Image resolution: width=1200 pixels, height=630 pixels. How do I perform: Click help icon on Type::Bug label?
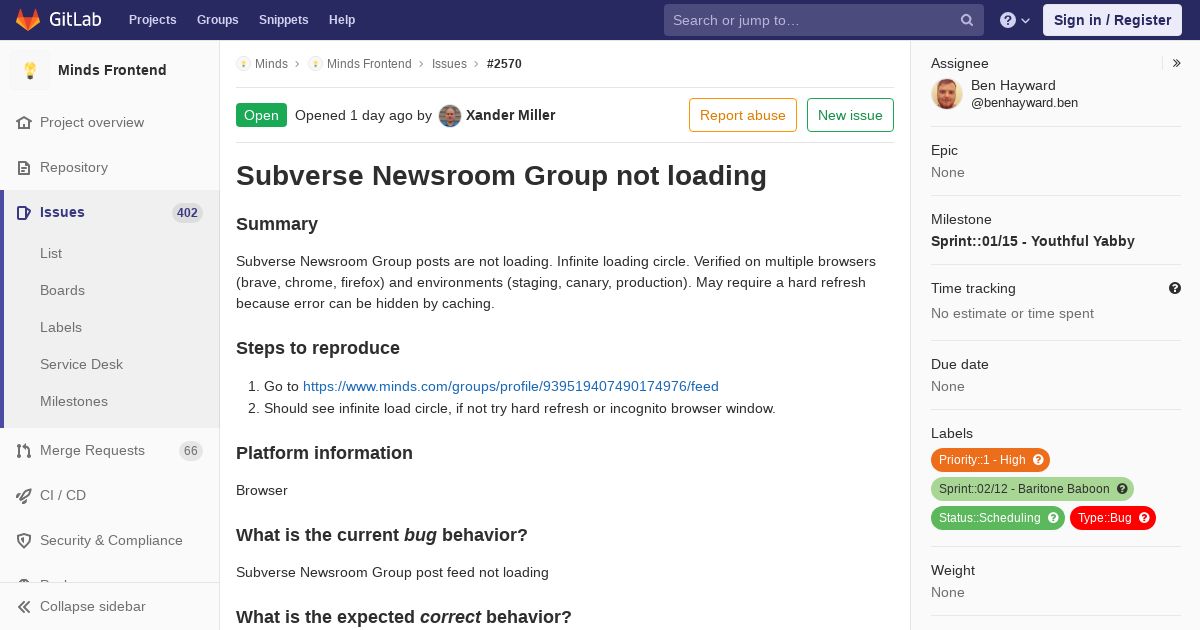(1144, 518)
